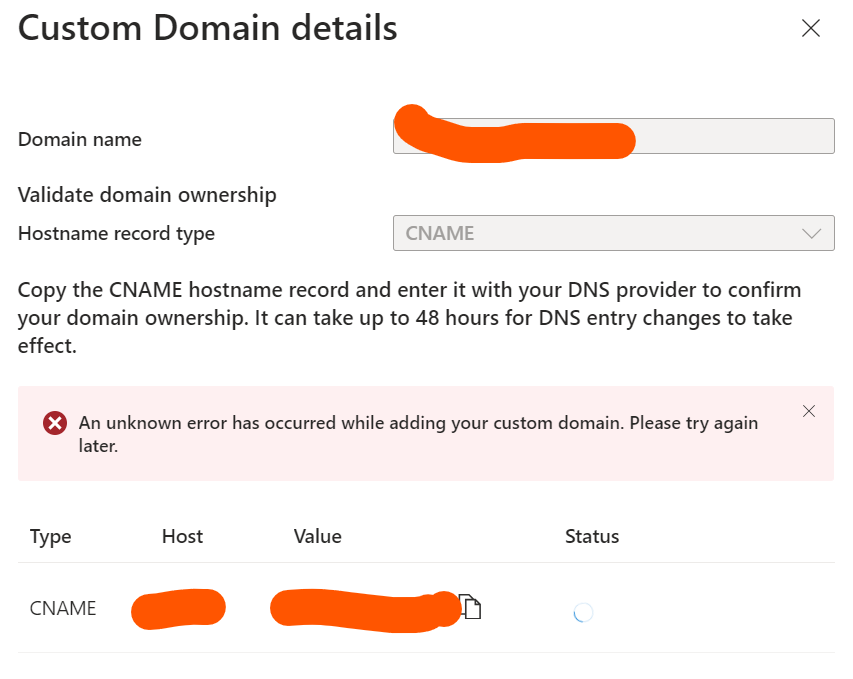853x679 pixels.
Task: Click the CNAME text in the record type box
Action: coord(440,234)
